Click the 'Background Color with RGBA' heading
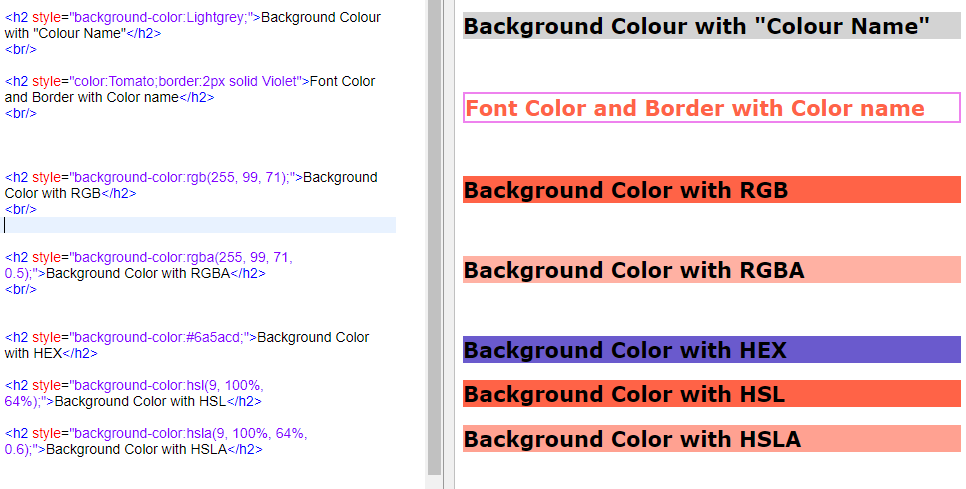 712,270
